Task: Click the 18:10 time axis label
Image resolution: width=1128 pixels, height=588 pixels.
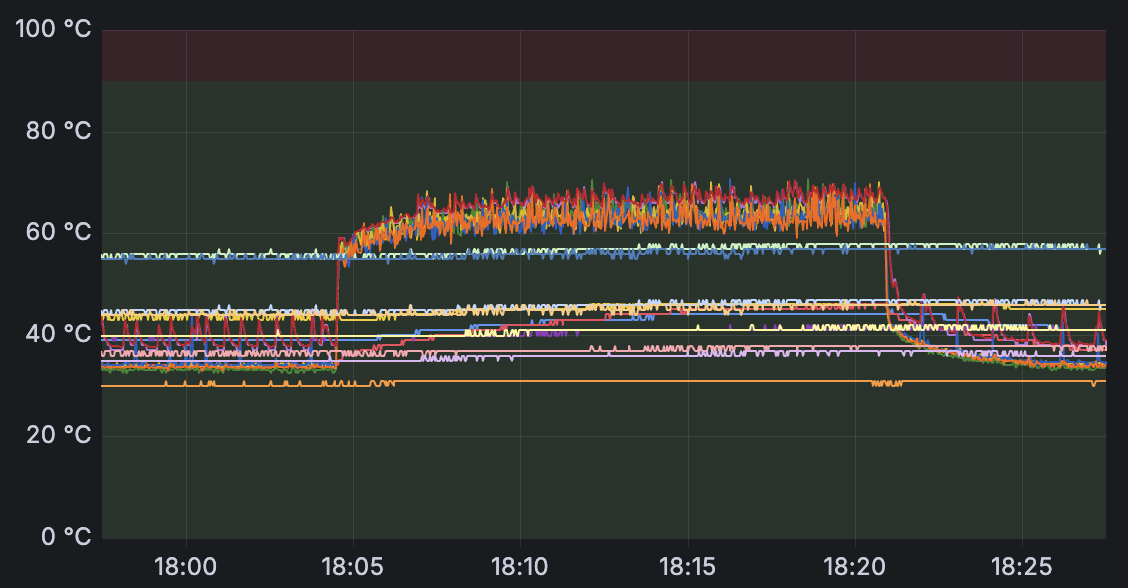Action: (520, 568)
